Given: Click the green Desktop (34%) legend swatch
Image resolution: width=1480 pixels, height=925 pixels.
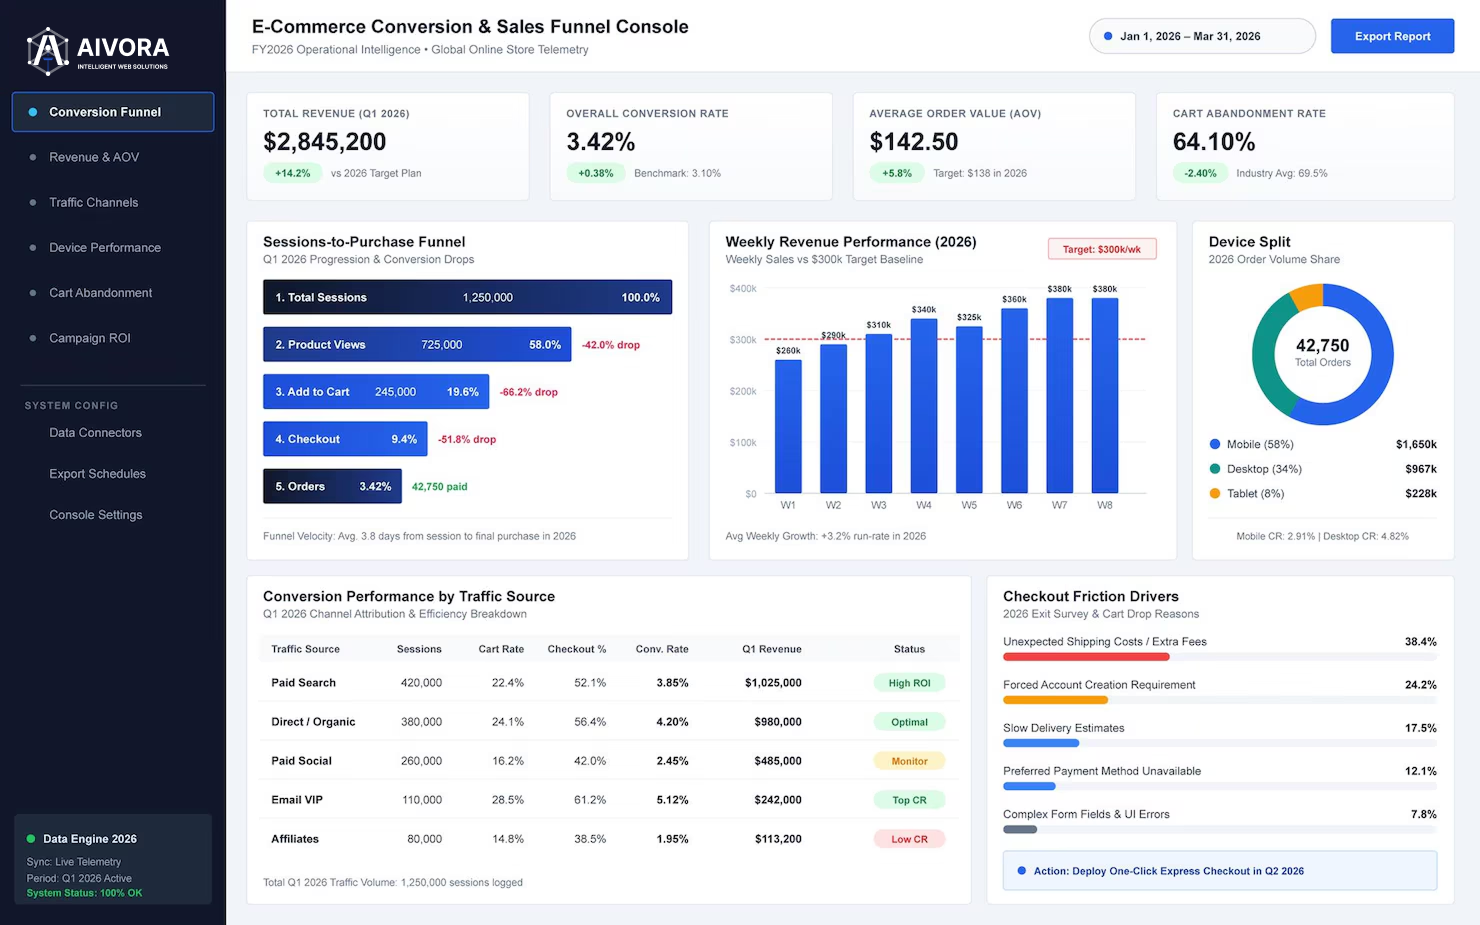Looking at the screenshot, I should pyautogui.click(x=1215, y=469).
